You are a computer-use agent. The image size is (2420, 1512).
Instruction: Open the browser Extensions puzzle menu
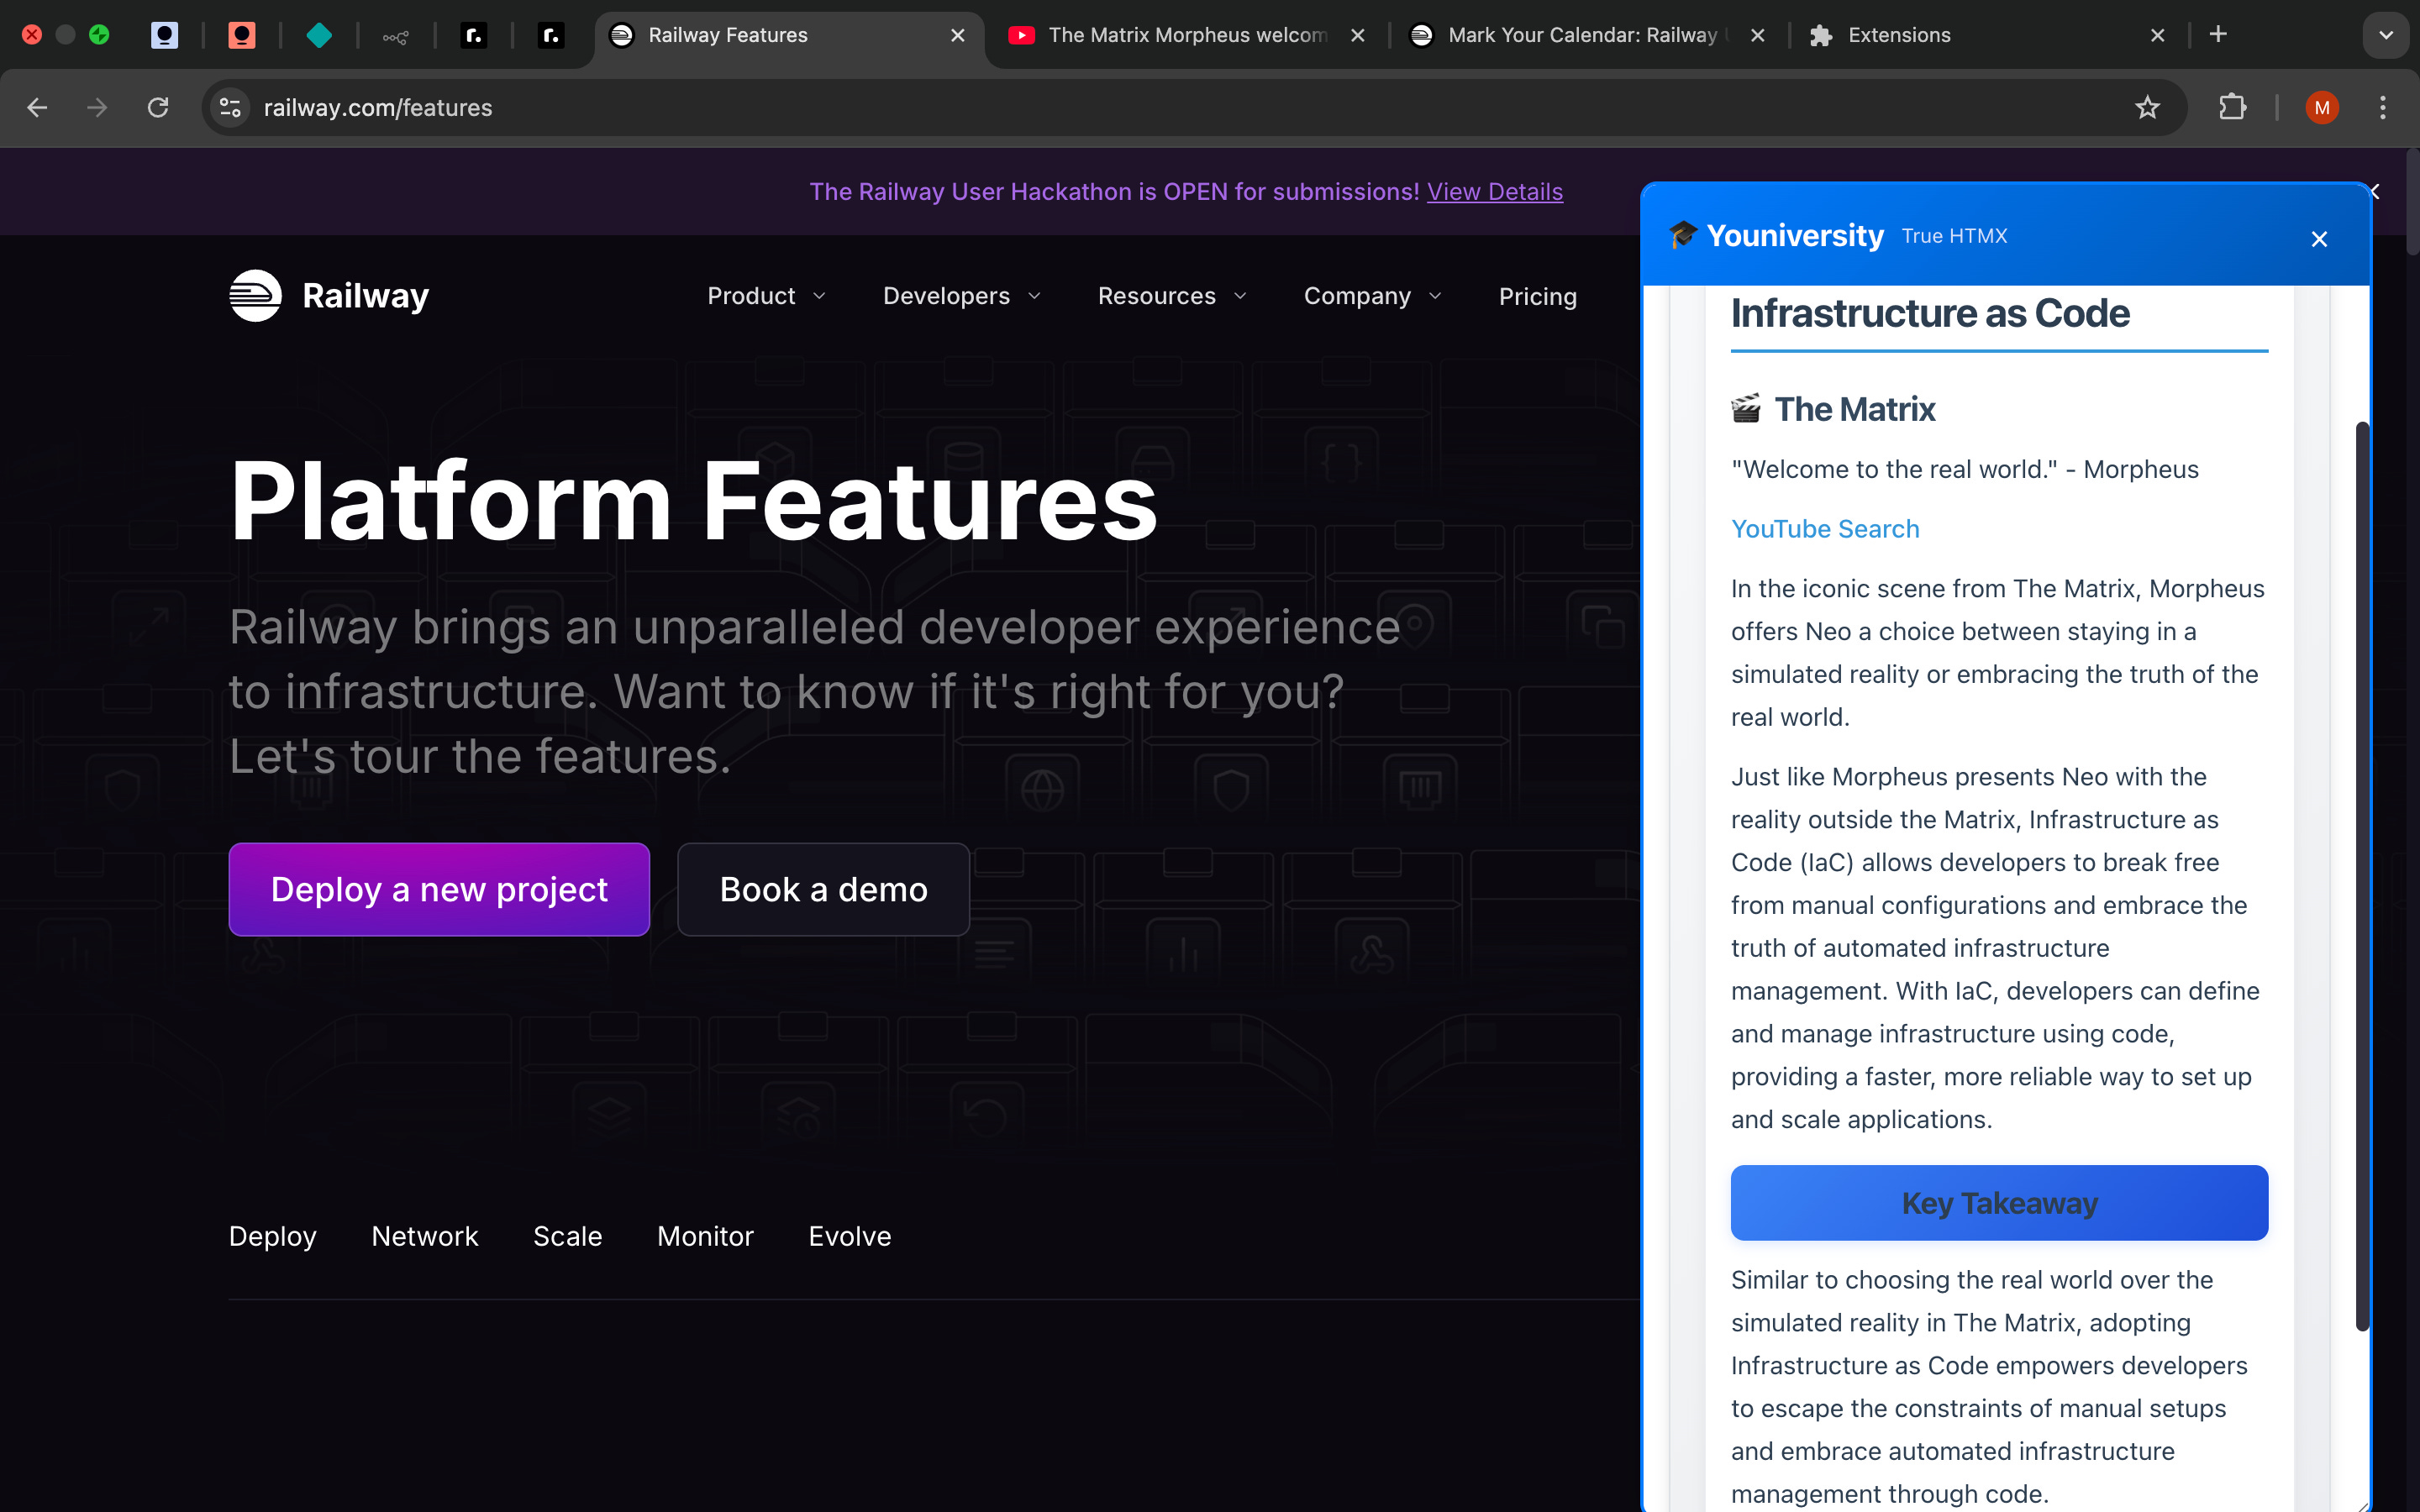tap(2233, 107)
